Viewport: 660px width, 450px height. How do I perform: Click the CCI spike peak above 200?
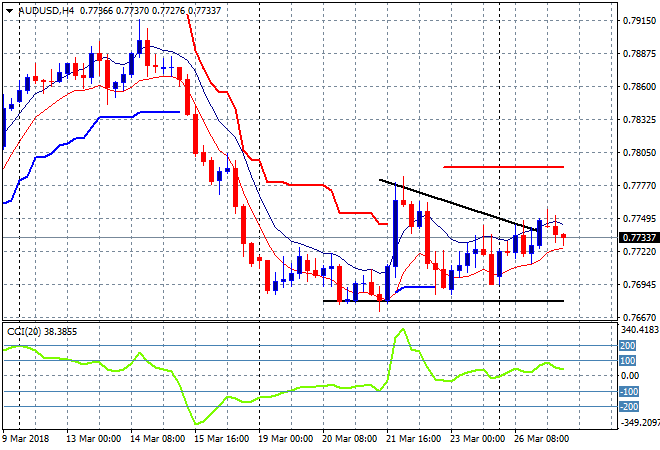(x=403, y=330)
